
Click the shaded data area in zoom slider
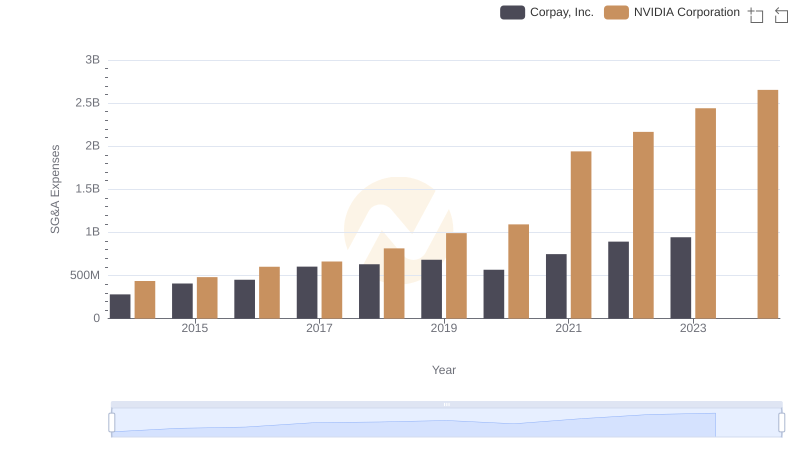[413, 426]
